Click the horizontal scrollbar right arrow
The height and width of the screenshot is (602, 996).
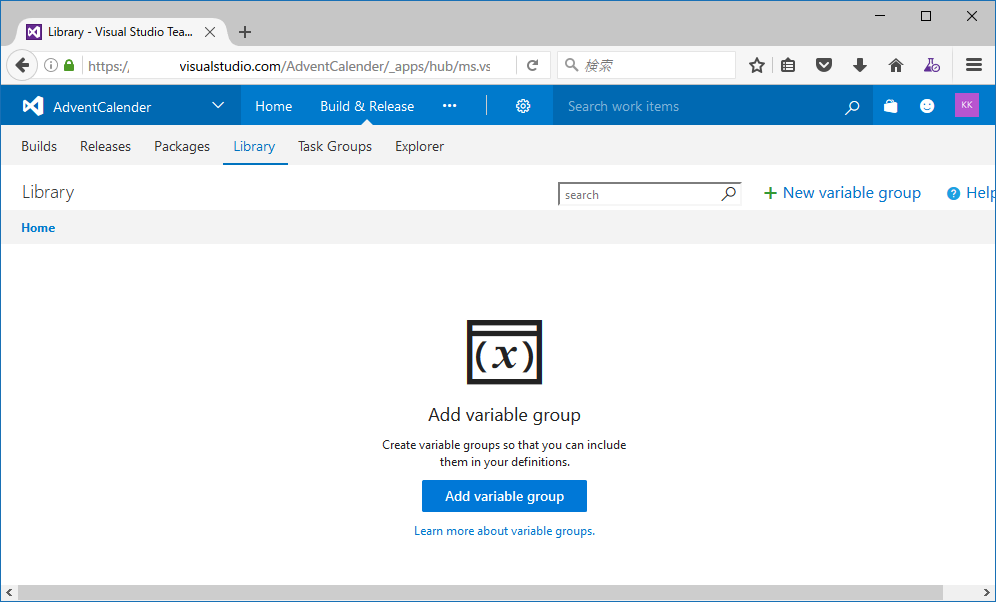(x=986, y=592)
